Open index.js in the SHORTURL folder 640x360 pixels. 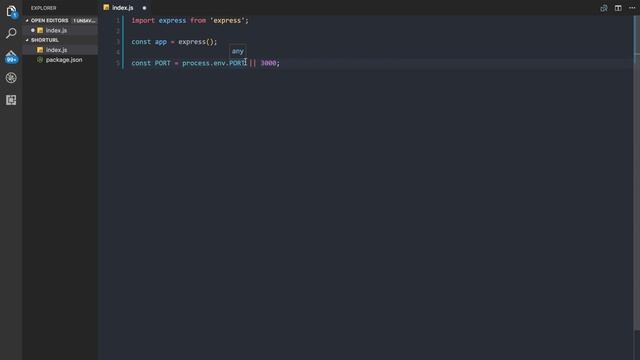60,50
